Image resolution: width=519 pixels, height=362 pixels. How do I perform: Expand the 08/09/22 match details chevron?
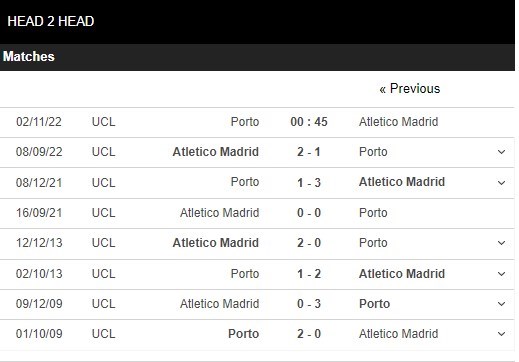(x=501, y=152)
